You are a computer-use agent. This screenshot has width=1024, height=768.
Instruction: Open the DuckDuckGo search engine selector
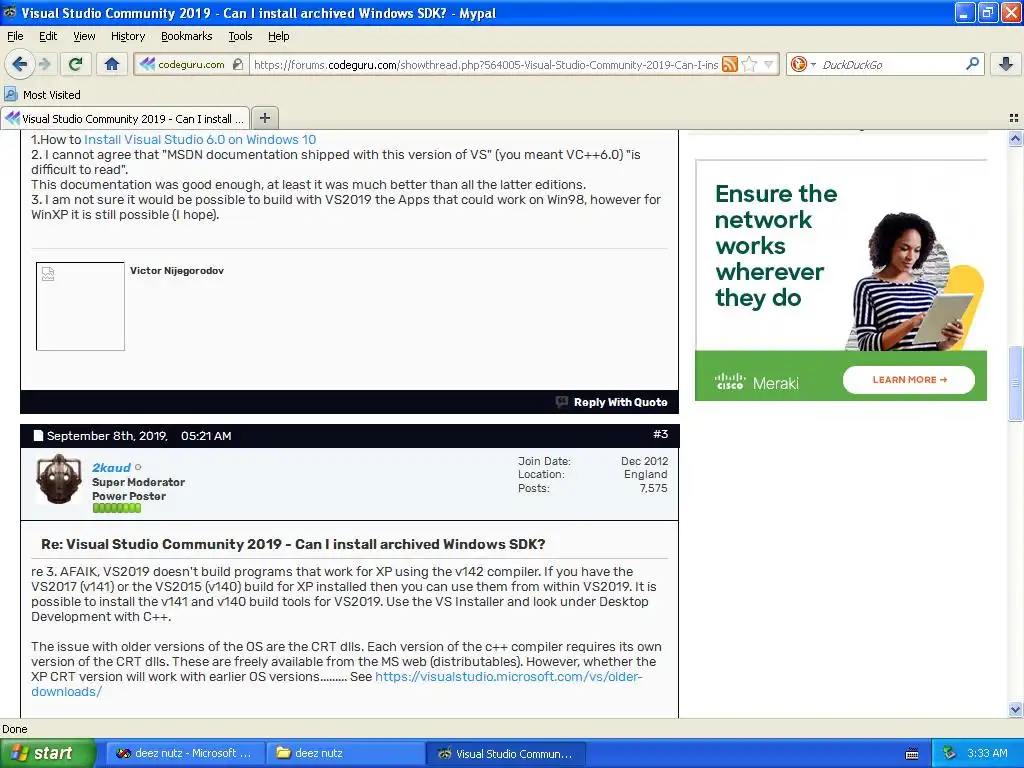click(803, 64)
